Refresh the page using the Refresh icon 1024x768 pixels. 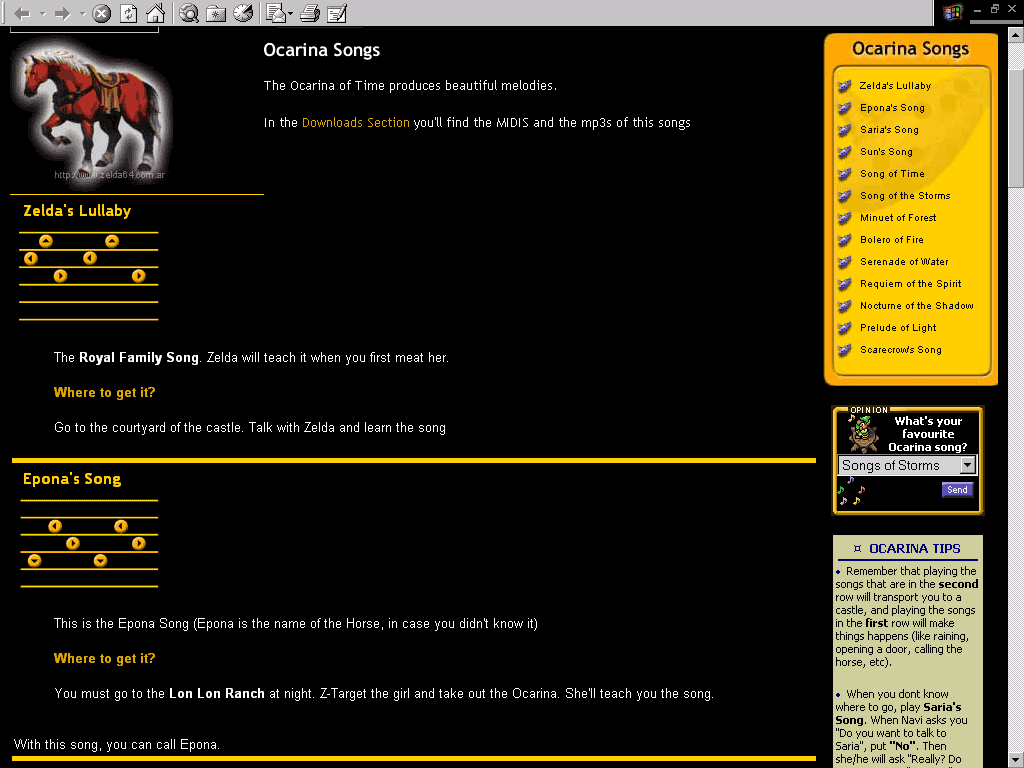tap(128, 13)
